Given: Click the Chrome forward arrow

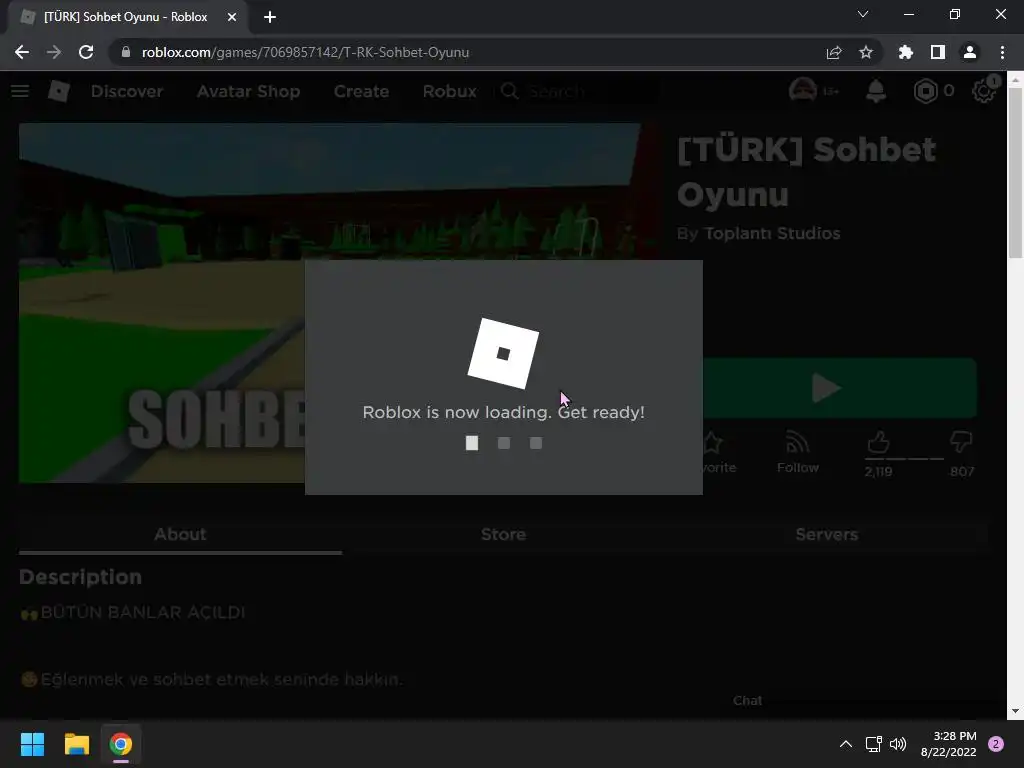Looking at the screenshot, I should tap(54, 52).
